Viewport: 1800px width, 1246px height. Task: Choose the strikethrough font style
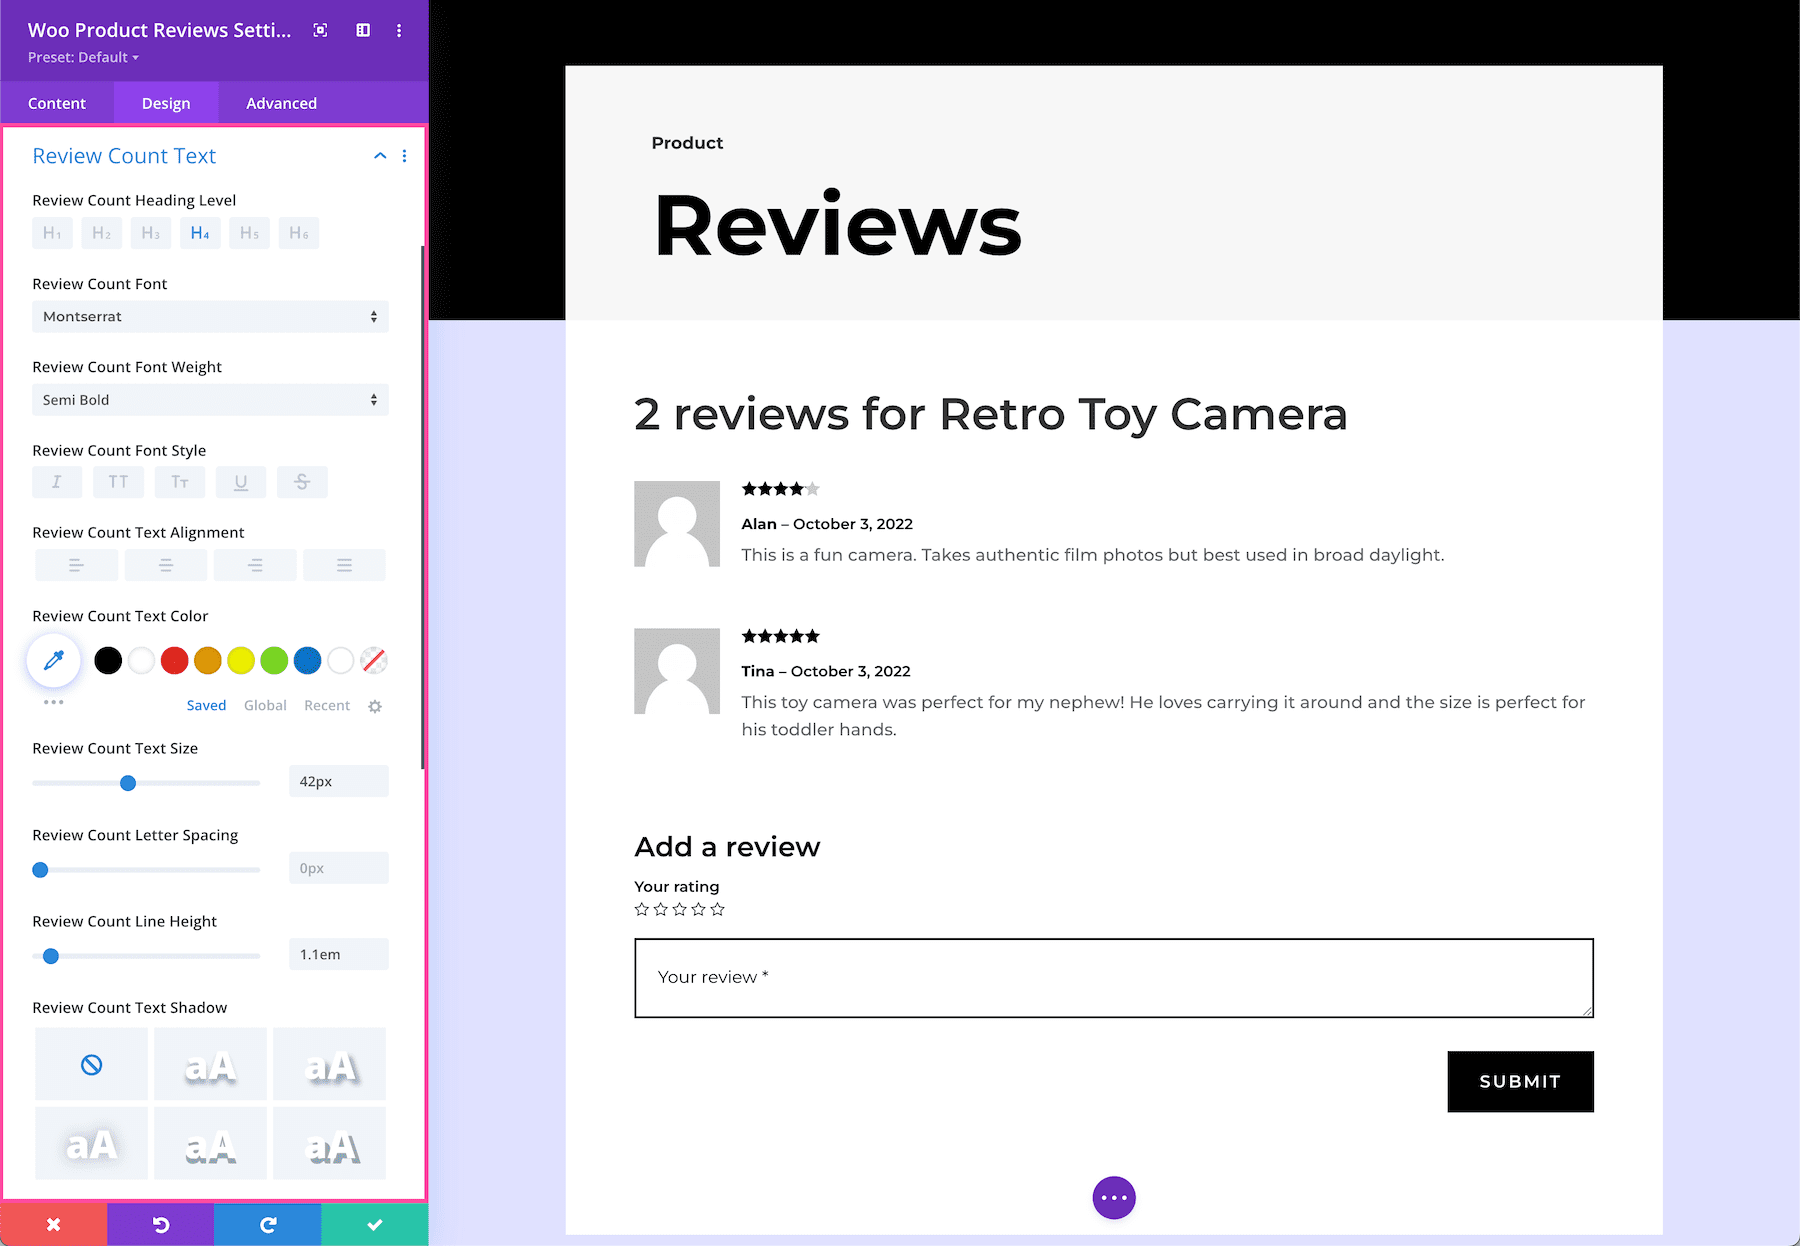(x=302, y=482)
